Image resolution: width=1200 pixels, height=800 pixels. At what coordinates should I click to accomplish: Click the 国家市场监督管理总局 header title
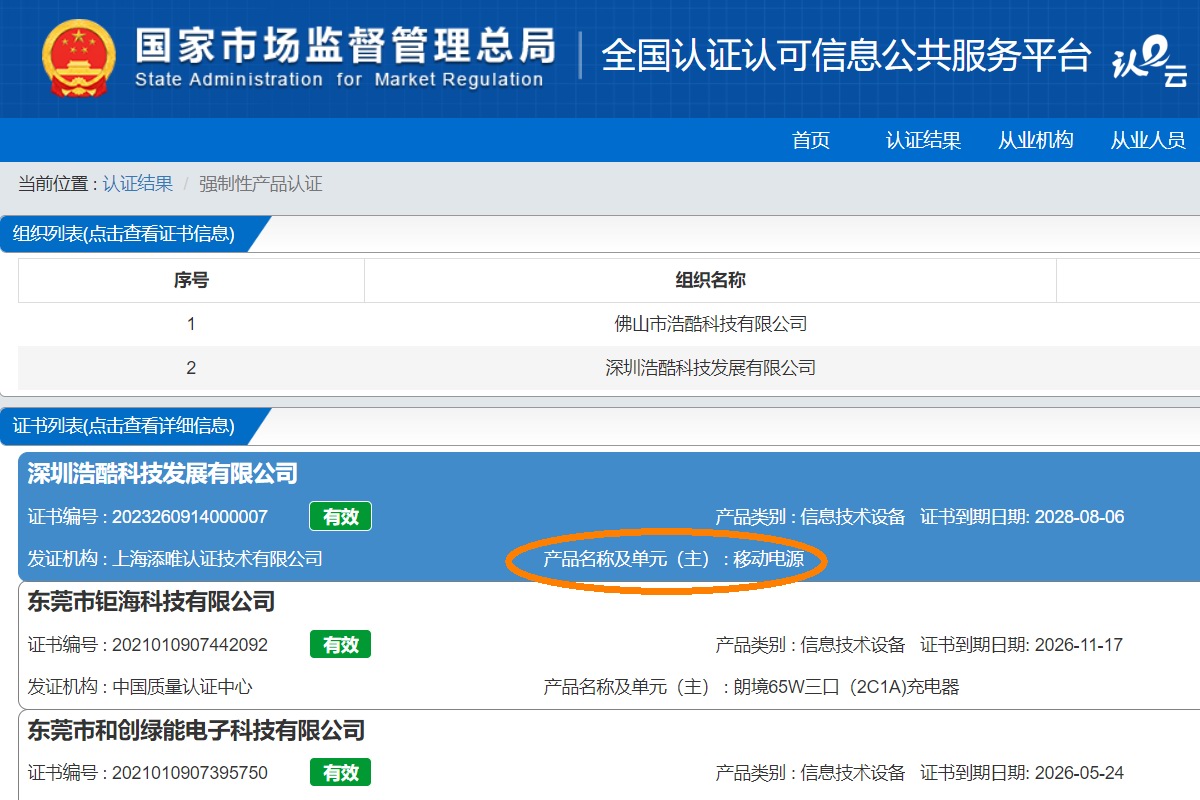tap(345, 45)
